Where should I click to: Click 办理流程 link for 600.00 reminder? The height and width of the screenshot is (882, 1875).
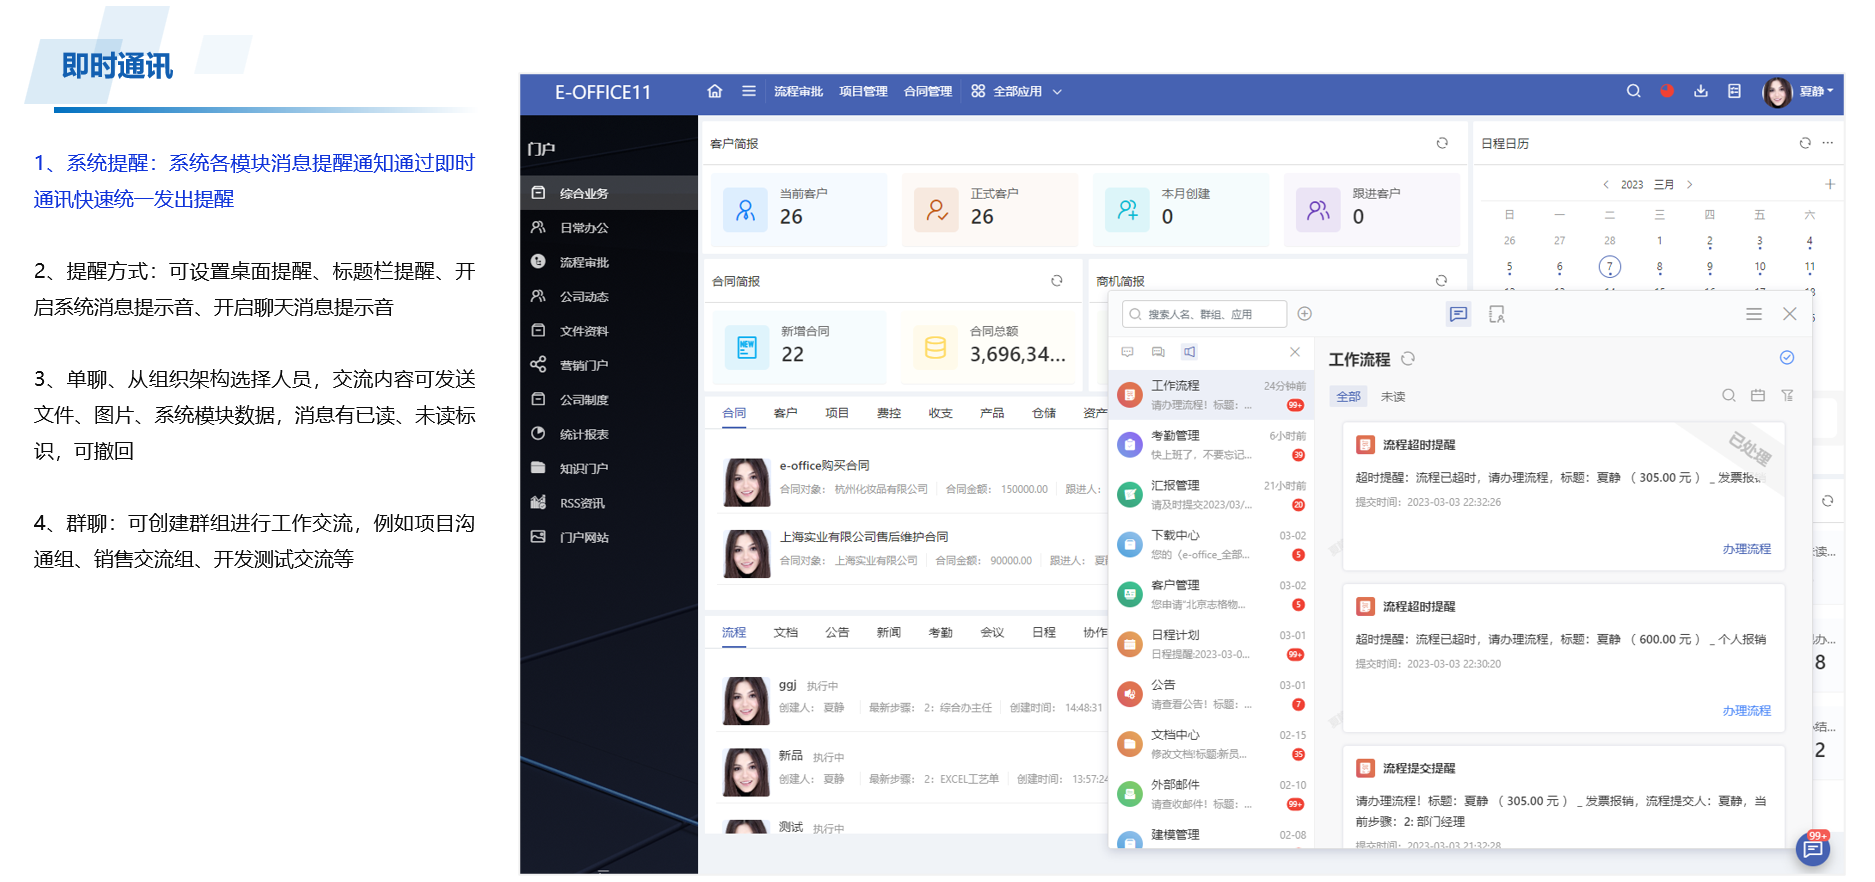click(1746, 711)
